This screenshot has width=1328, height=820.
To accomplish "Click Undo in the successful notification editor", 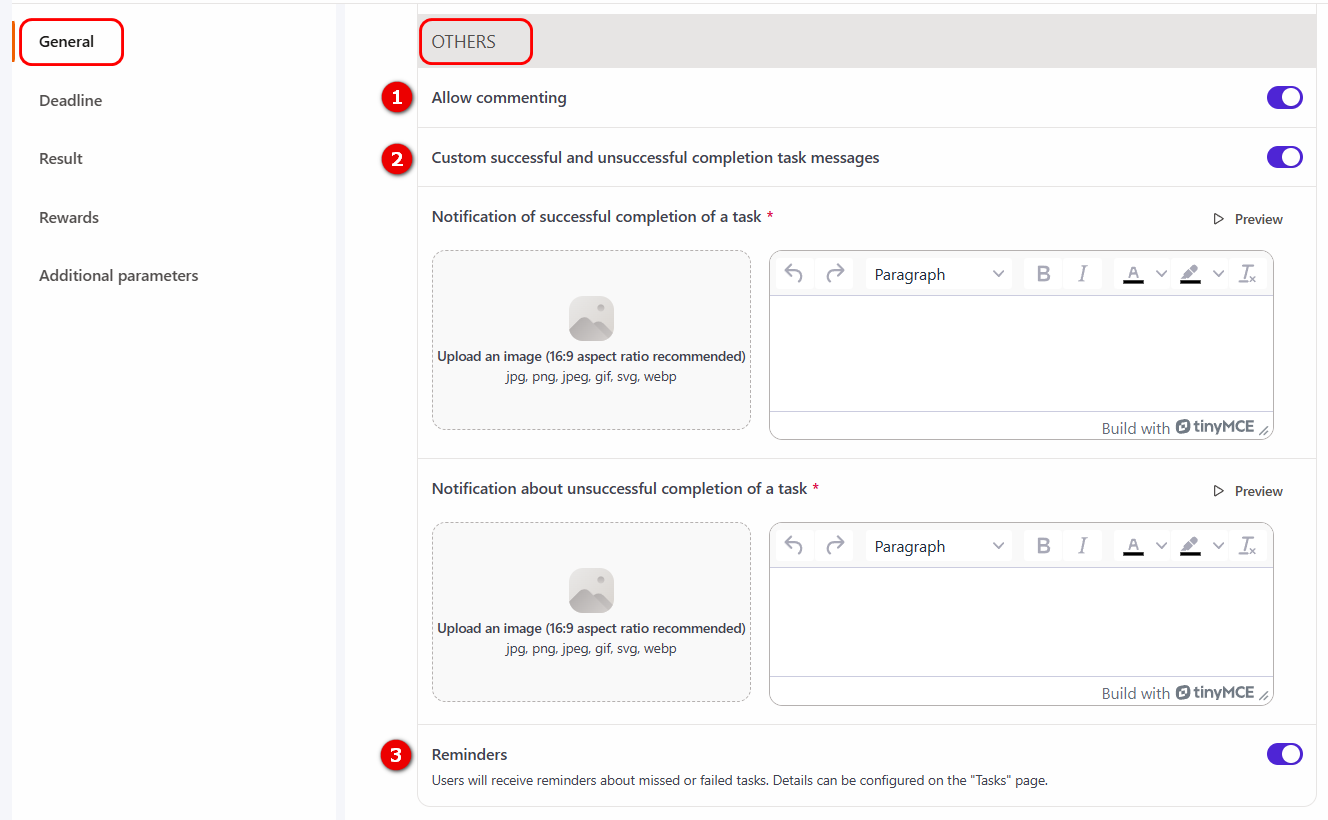I will (x=794, y=274).
